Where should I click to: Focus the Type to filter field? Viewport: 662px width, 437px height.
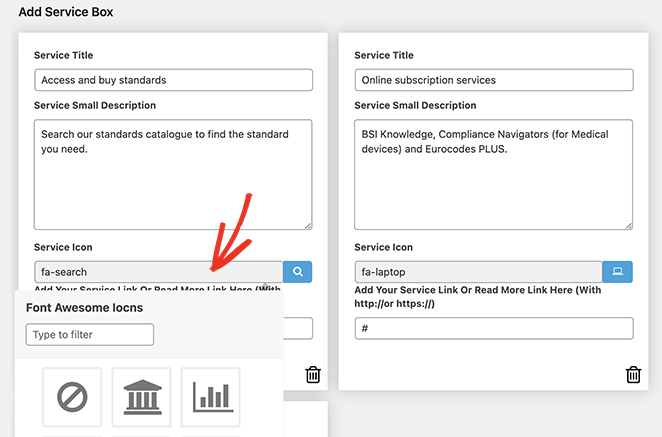pyautogui.click(x=90, y=335)
